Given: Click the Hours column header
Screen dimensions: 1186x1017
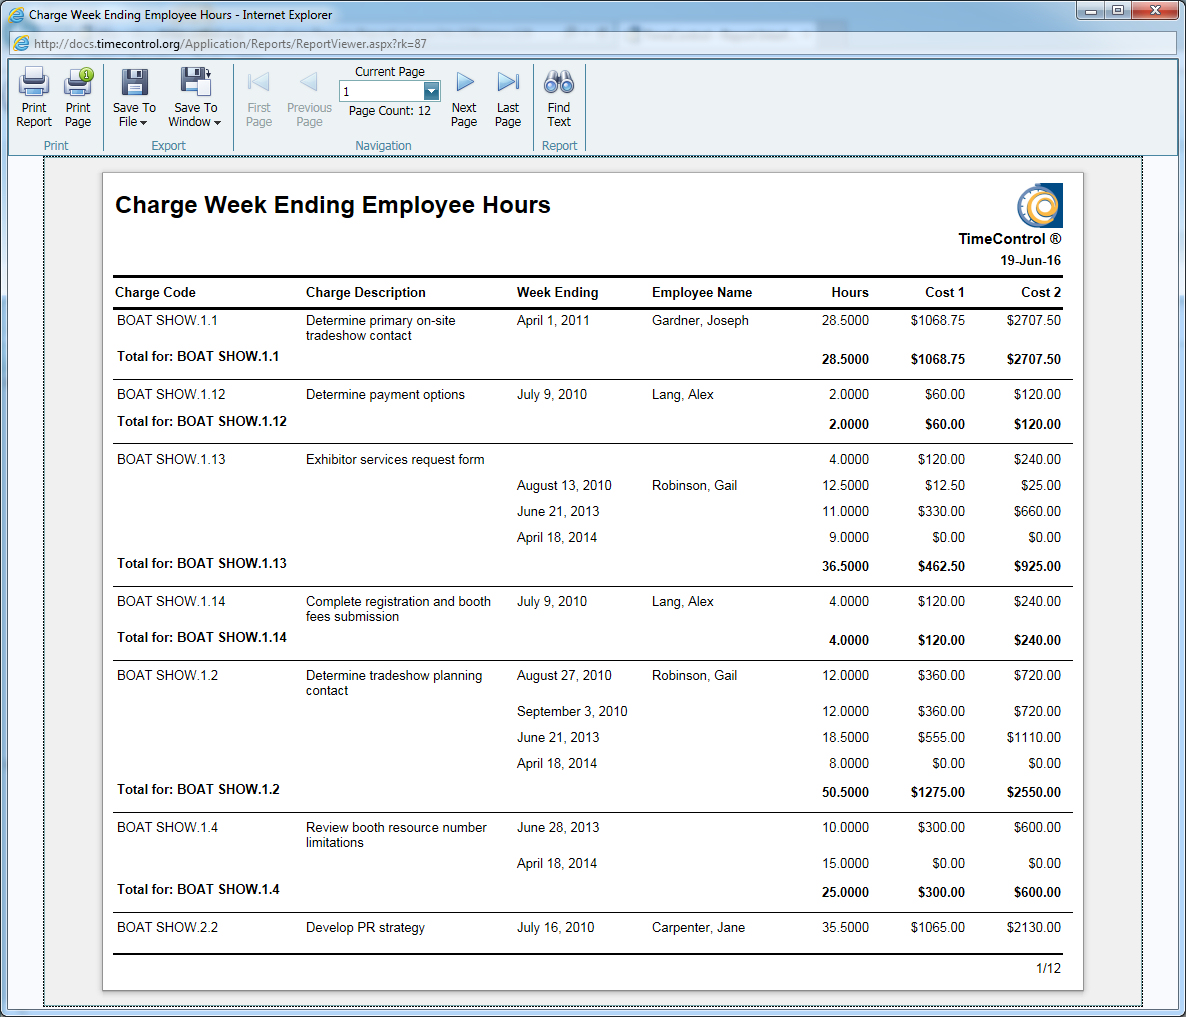Looking at the screenshot, I should (x=850, y=293).
